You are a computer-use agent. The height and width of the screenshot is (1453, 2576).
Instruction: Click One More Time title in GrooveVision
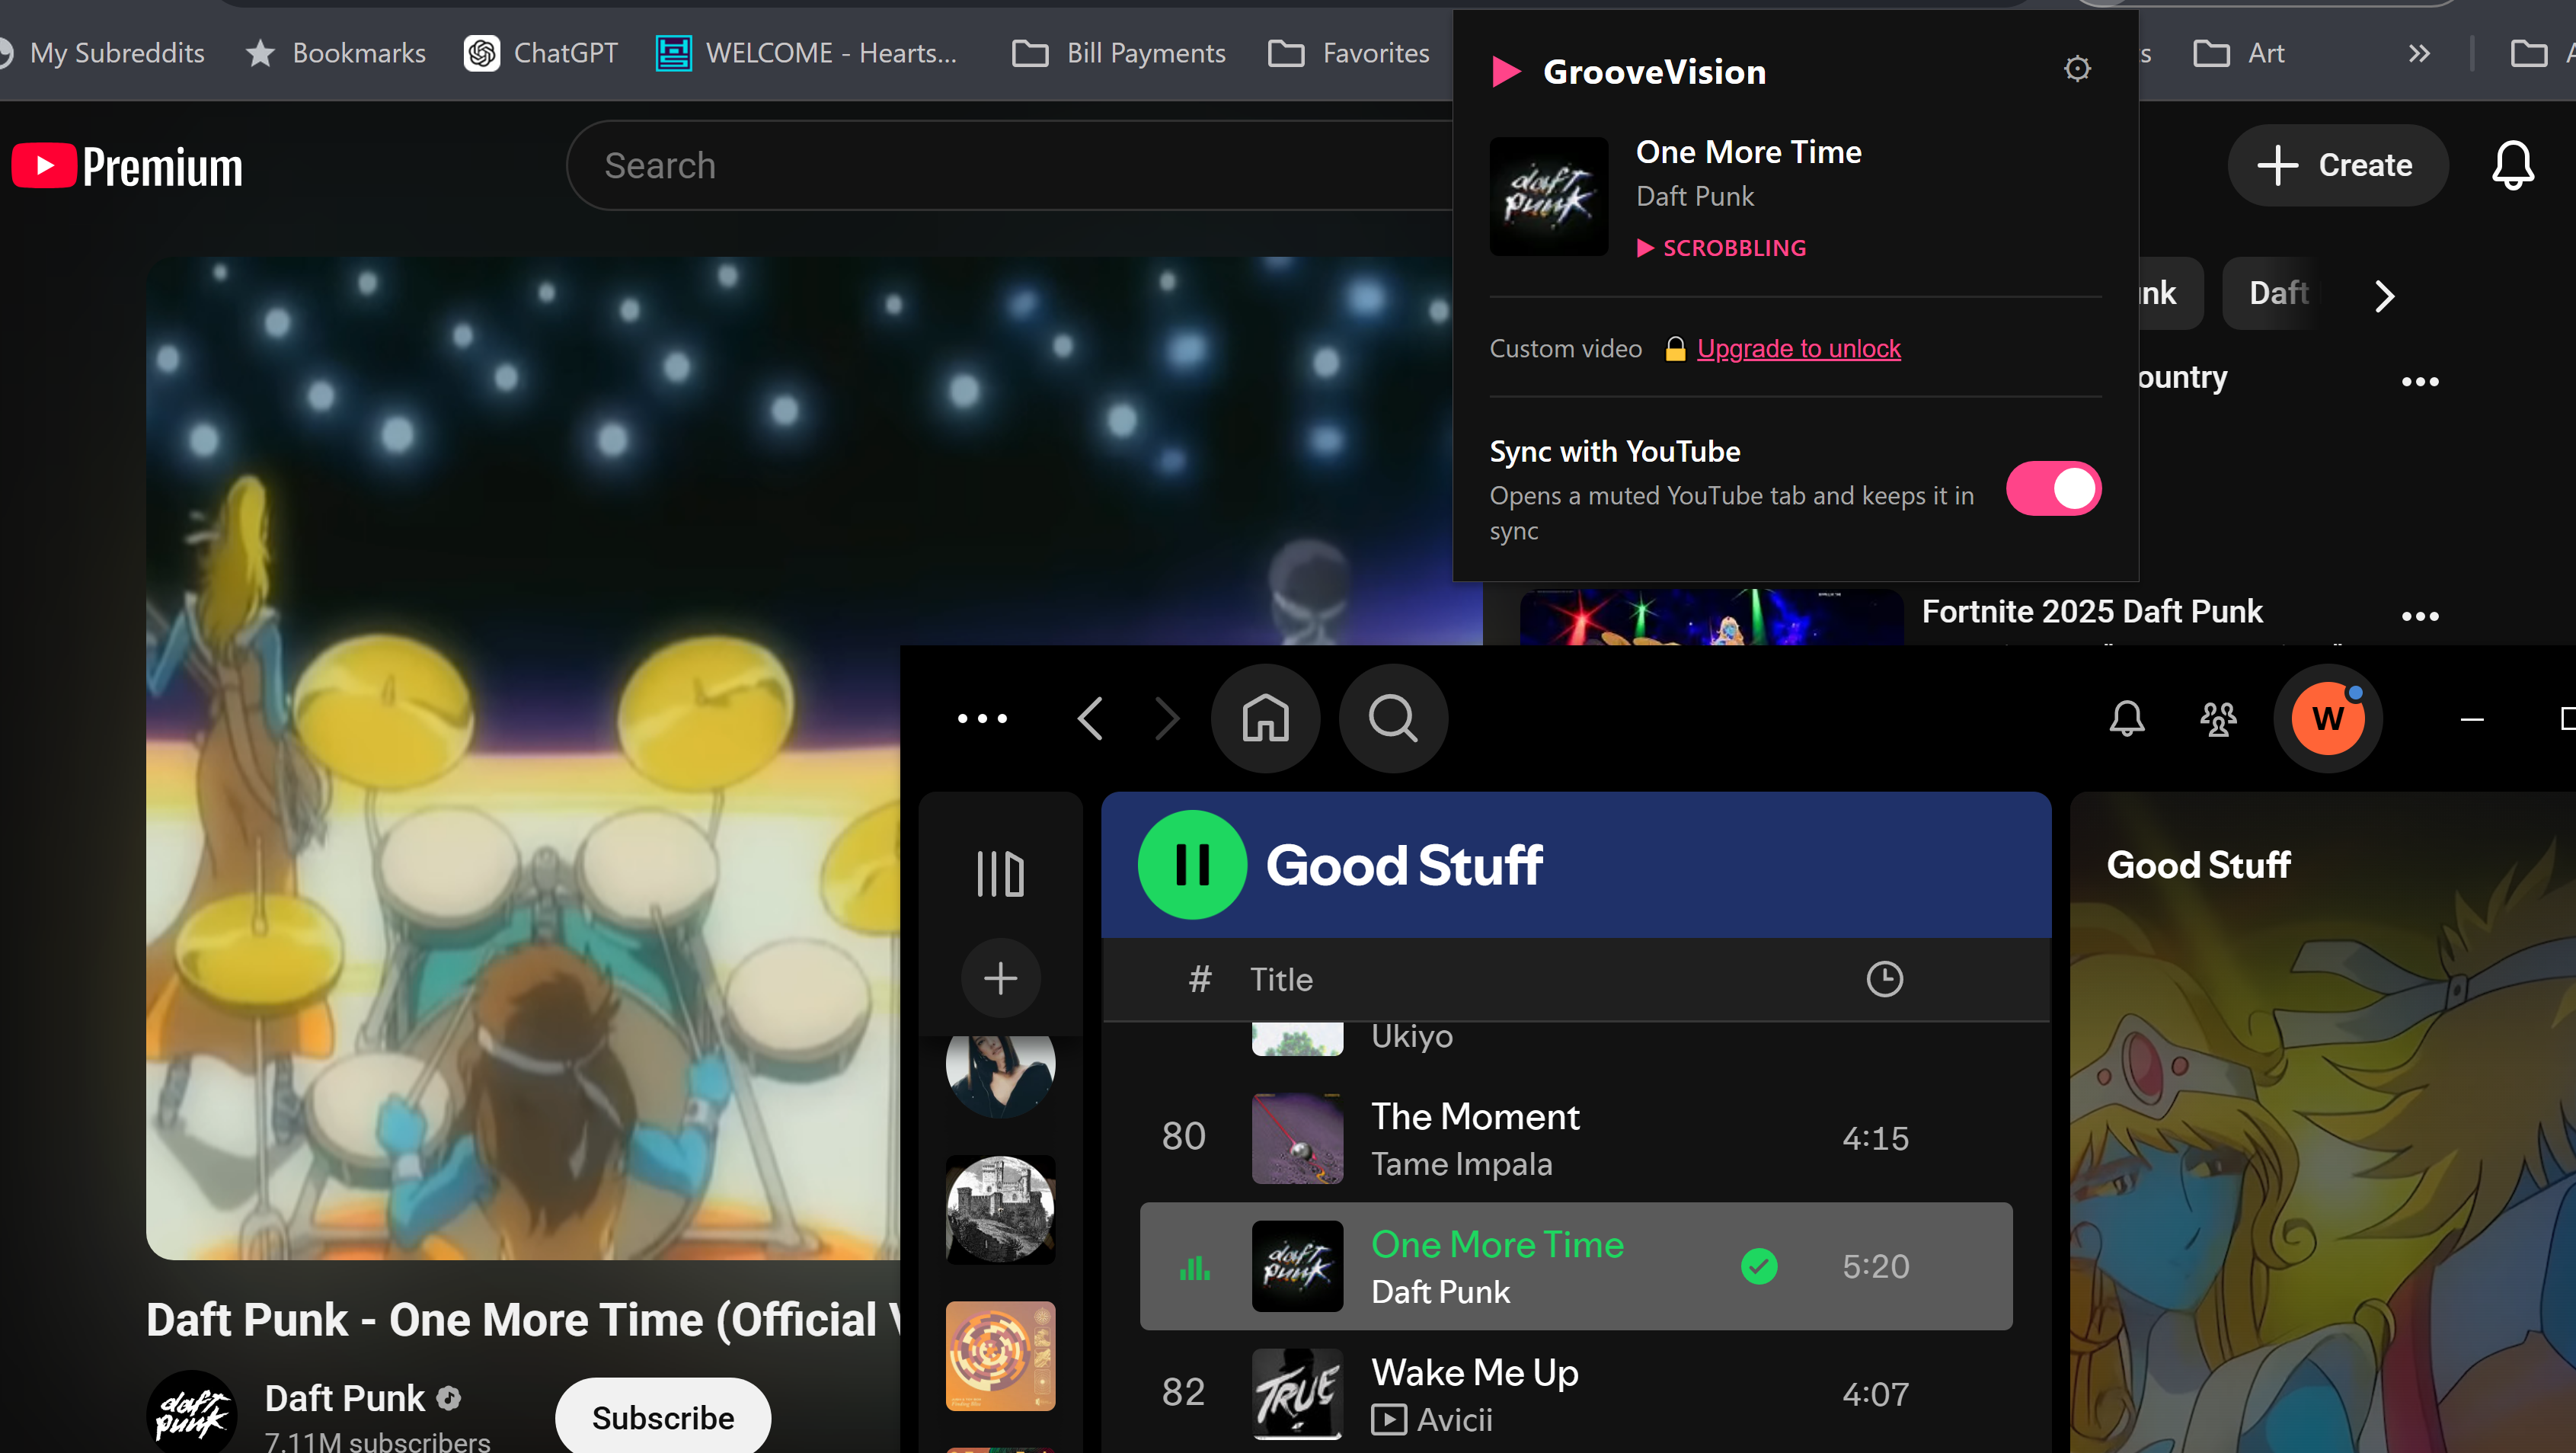1748,152
